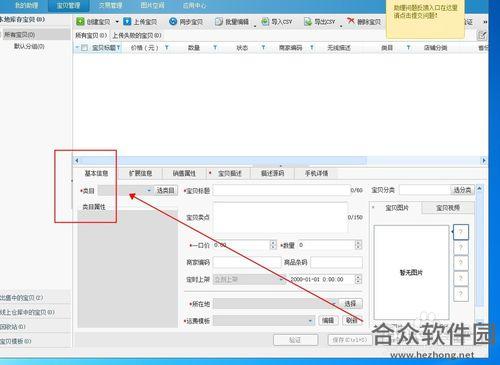Switch to the 应用中心 top tab
The image size is (500, 365).
click(x=194, y=6)
